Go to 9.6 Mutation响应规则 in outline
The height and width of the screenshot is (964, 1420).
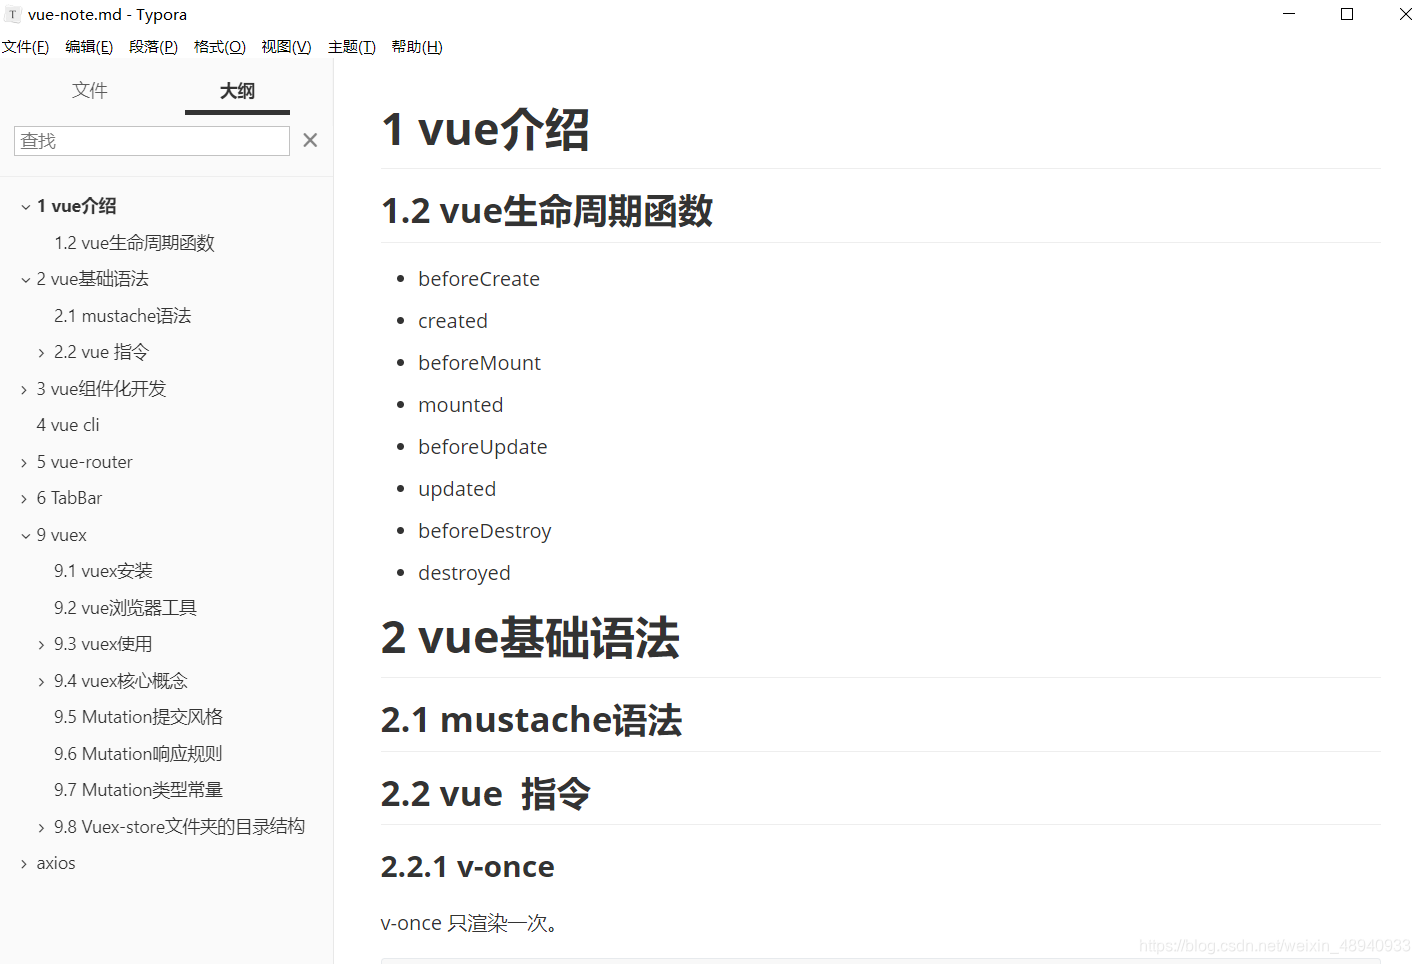[x=138, y=754]
